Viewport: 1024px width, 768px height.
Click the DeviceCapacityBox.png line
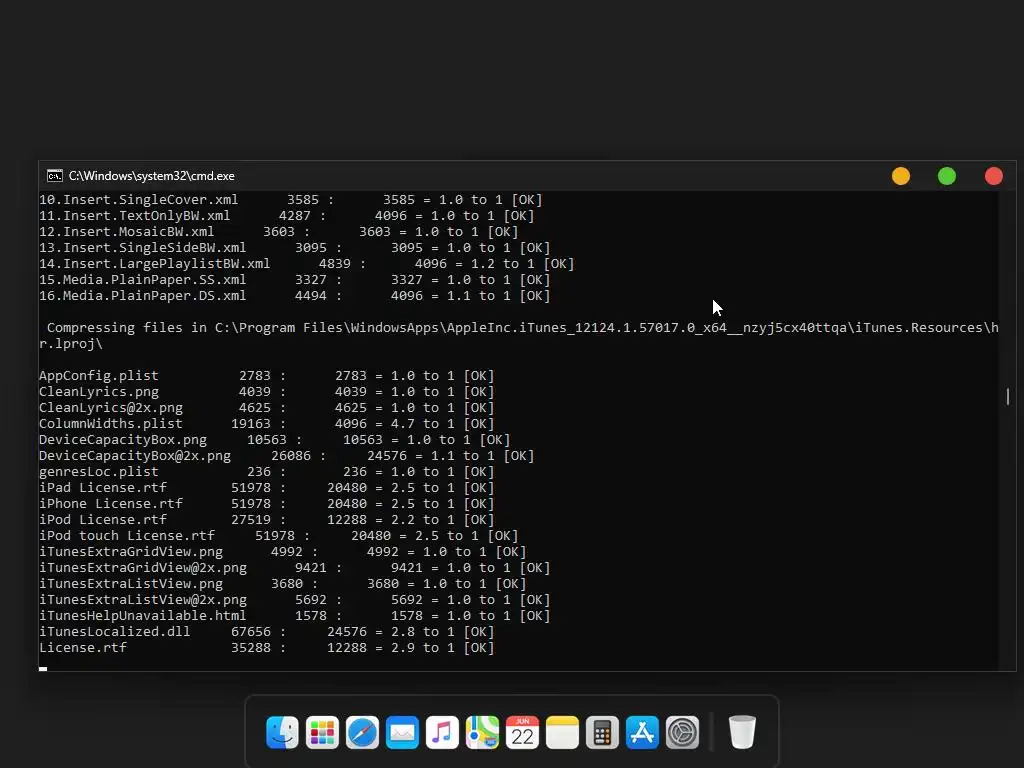[274, 440]
